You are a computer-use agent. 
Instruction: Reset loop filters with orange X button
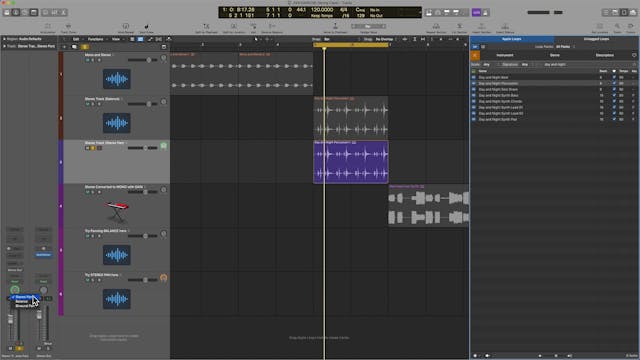(476, 55)
